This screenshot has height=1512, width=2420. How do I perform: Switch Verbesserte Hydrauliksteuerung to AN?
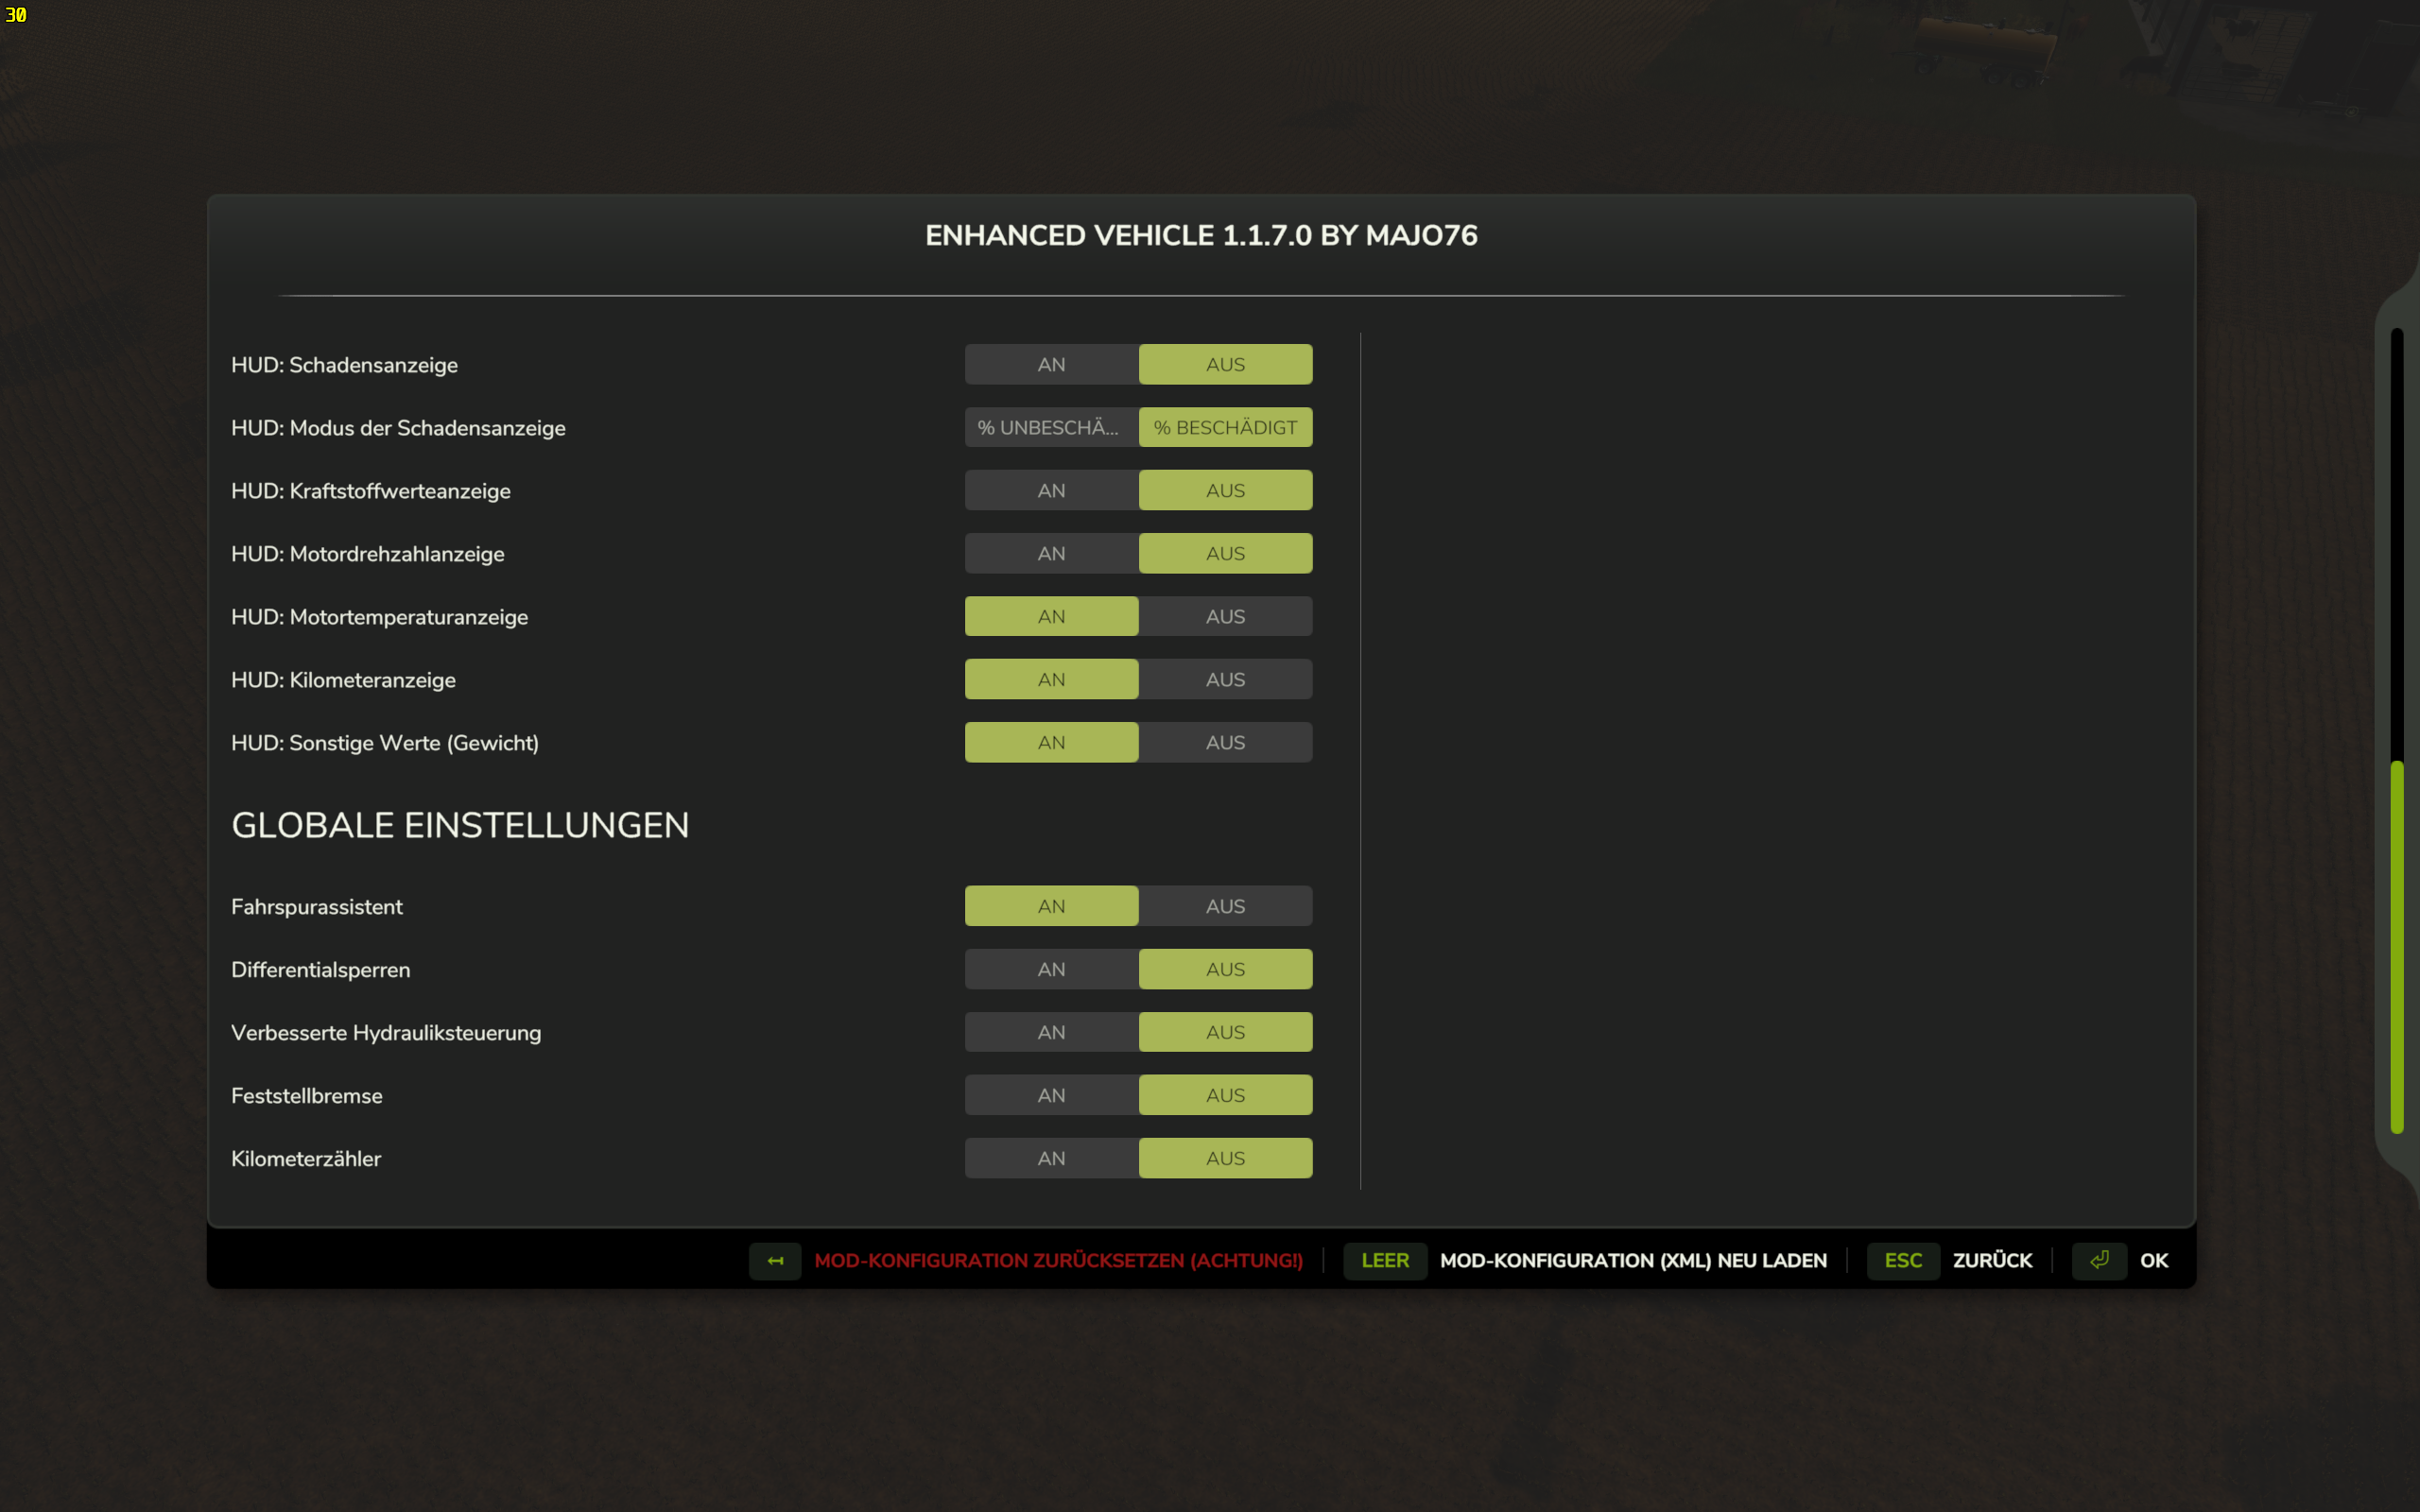[x=1051, y=1032]
